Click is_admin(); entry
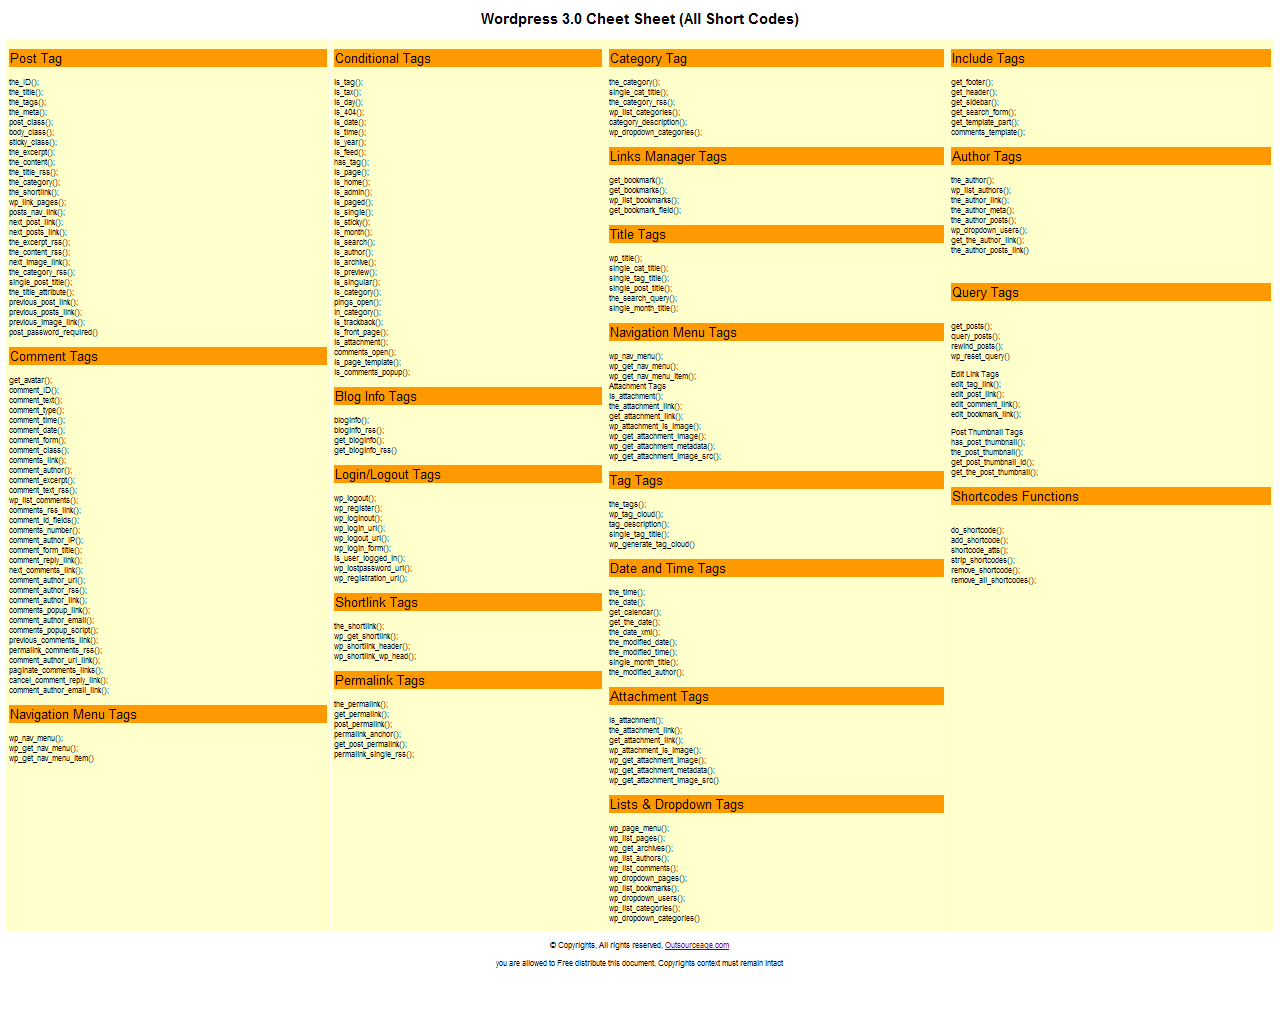 coord(353,192)
